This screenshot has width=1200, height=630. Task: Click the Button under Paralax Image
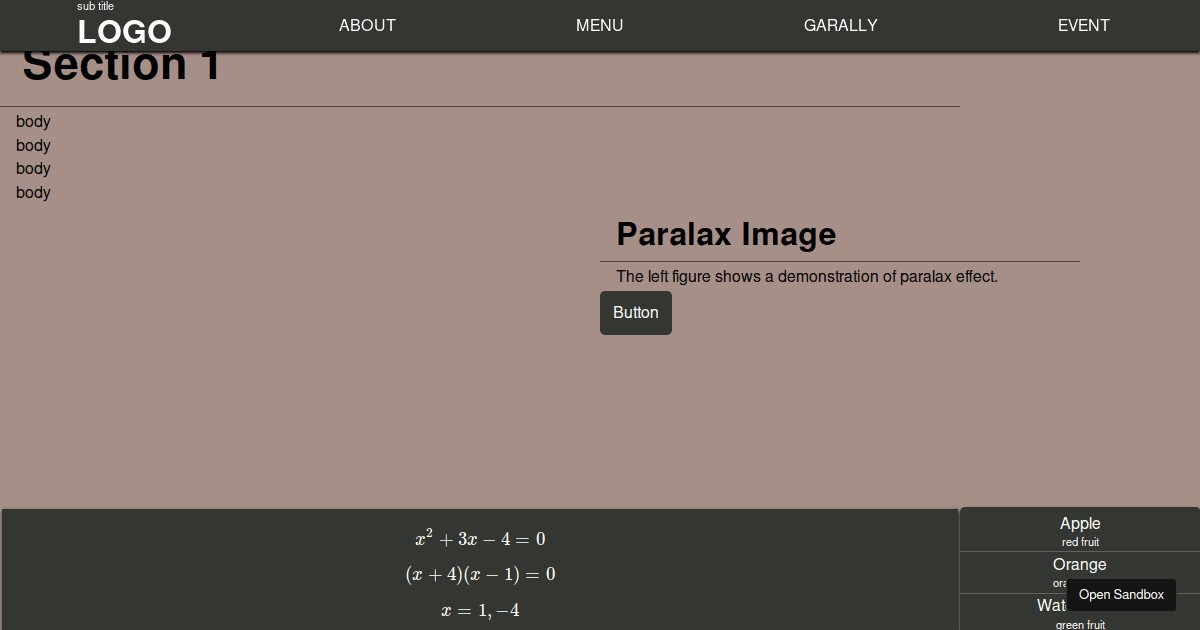tap(636, 313)
